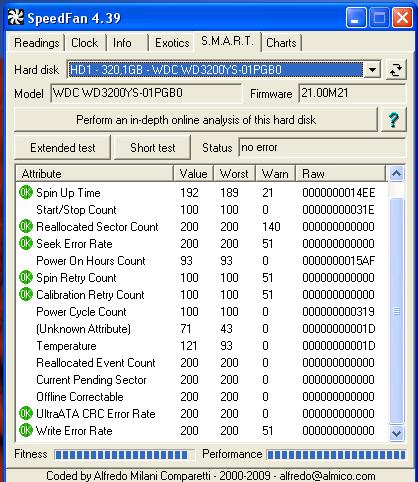Select the Reallocated Event Count row
The image size is (418, 482).
pyautogui.click(x=202, y=363)
